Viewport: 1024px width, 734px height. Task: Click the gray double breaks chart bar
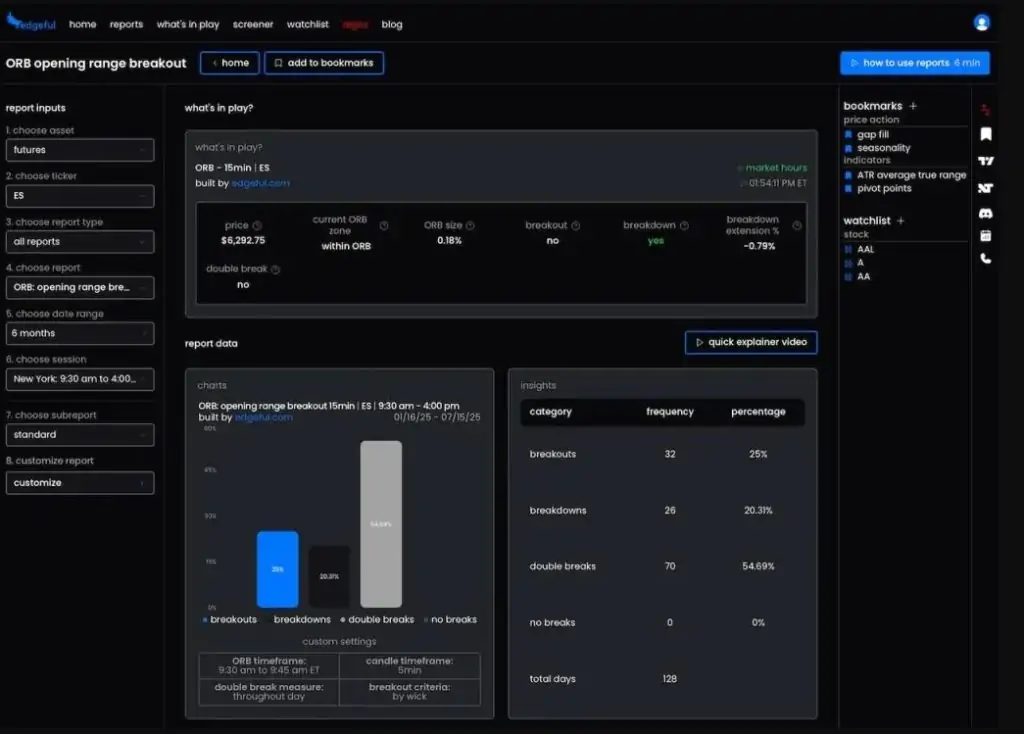[381, 524]
